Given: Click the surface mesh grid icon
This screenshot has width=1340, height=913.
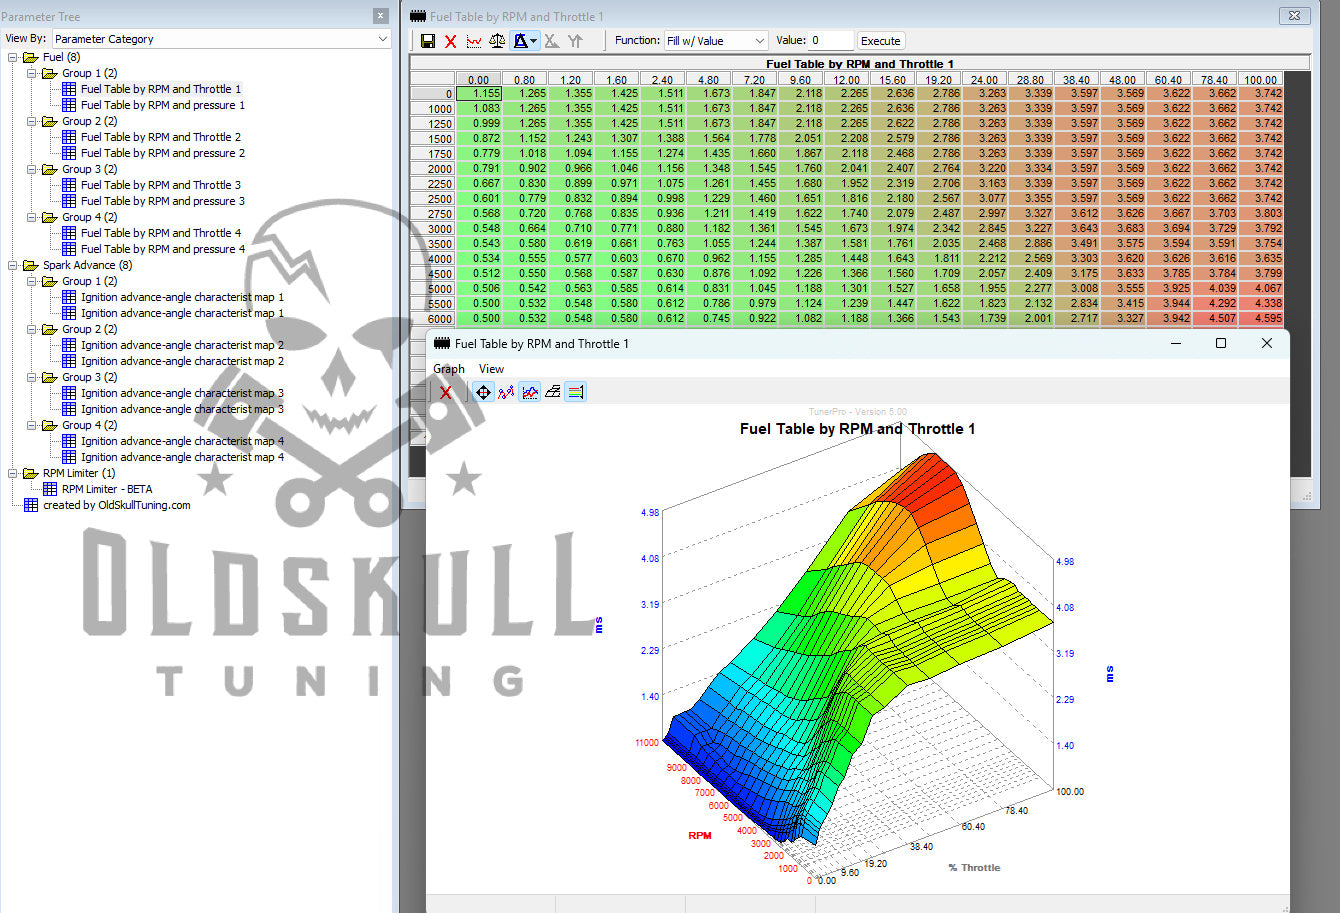Looking at the screenshot, I should pos(552,392).
